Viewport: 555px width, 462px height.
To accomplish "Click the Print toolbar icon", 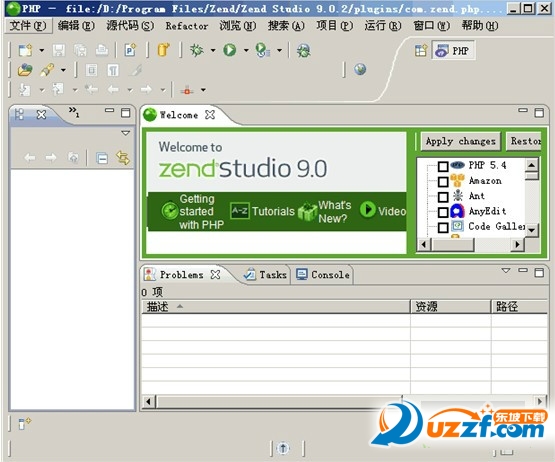I will pyautogui.click(x=102, y=50).
